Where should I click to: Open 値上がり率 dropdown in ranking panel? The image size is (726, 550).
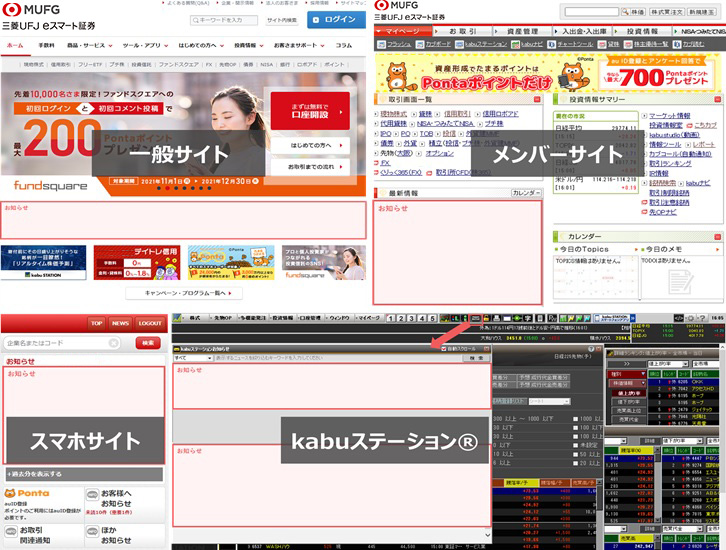pyautogui.click(x=668, y=364)
